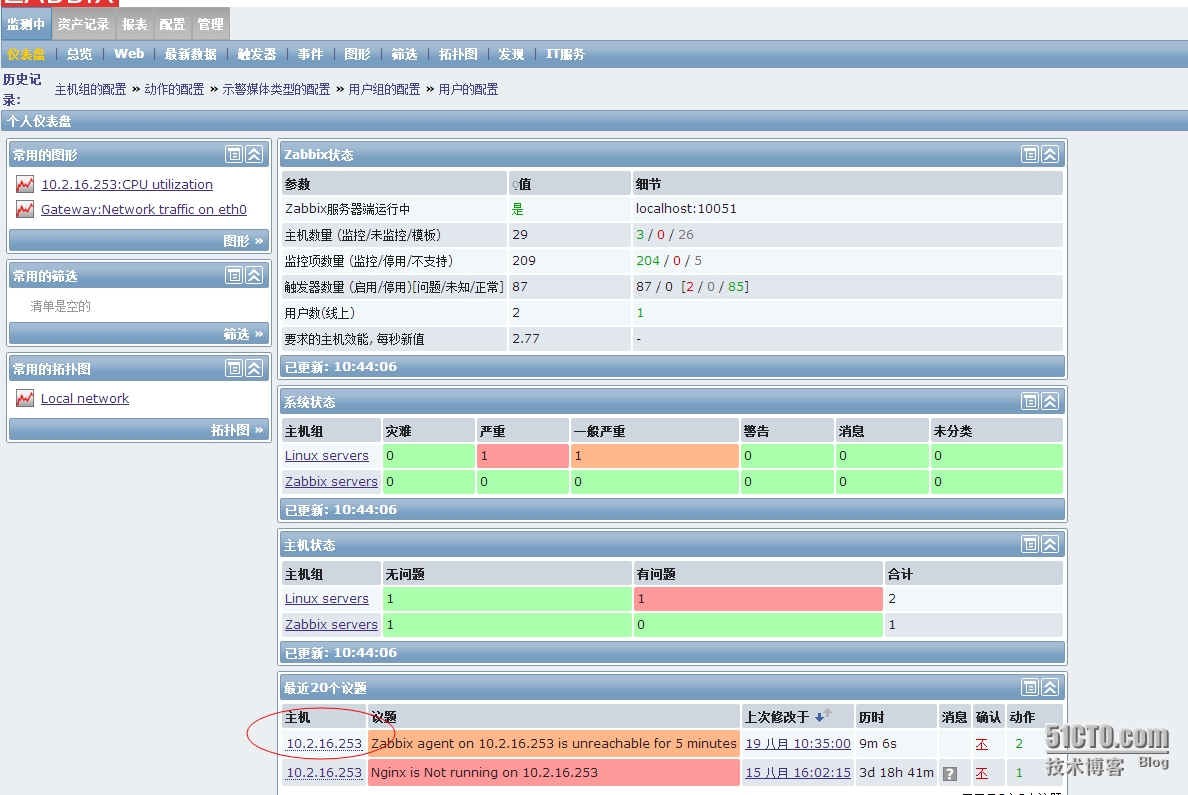Viewport: 1188px width, 795px height.
Task: Open the 配置 main tab
Action: pos(172,24)
